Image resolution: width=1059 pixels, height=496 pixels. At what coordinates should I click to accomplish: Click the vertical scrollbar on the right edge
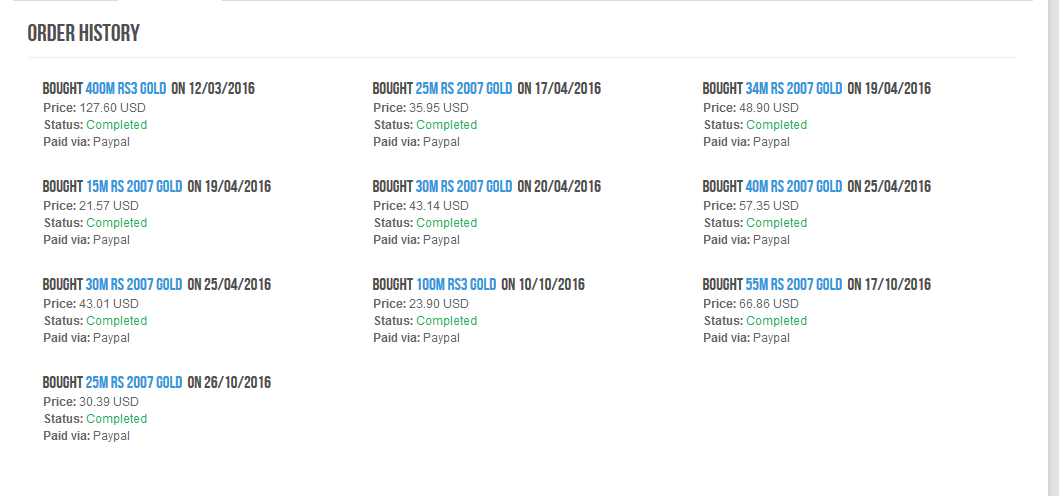1053,248
